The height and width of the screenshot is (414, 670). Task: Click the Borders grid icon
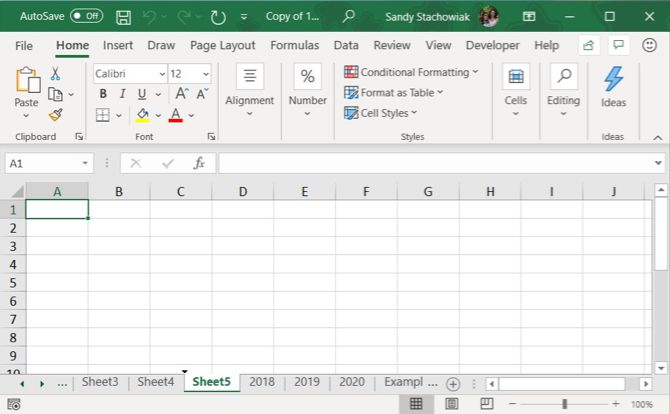point(103,115)
